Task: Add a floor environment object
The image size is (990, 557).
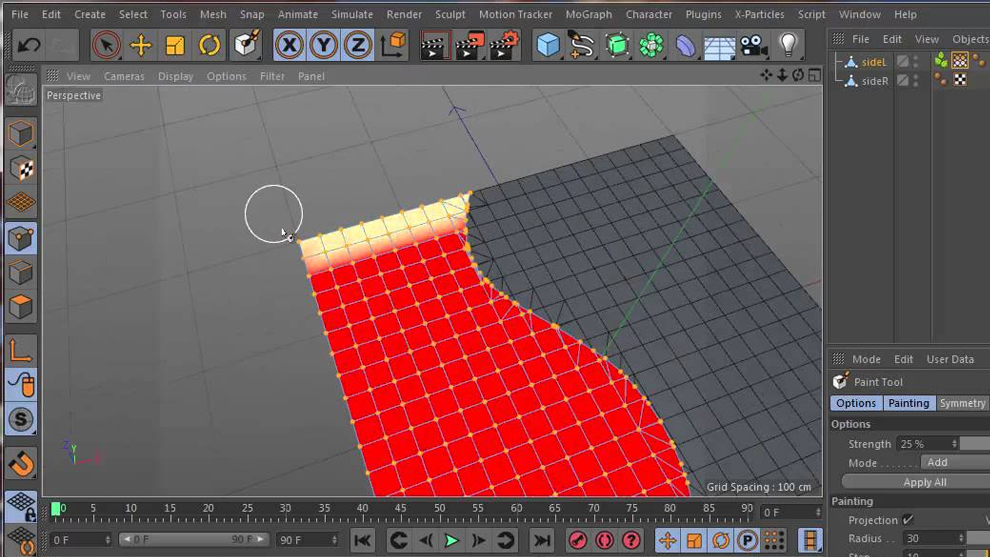Action: [719, 45]
